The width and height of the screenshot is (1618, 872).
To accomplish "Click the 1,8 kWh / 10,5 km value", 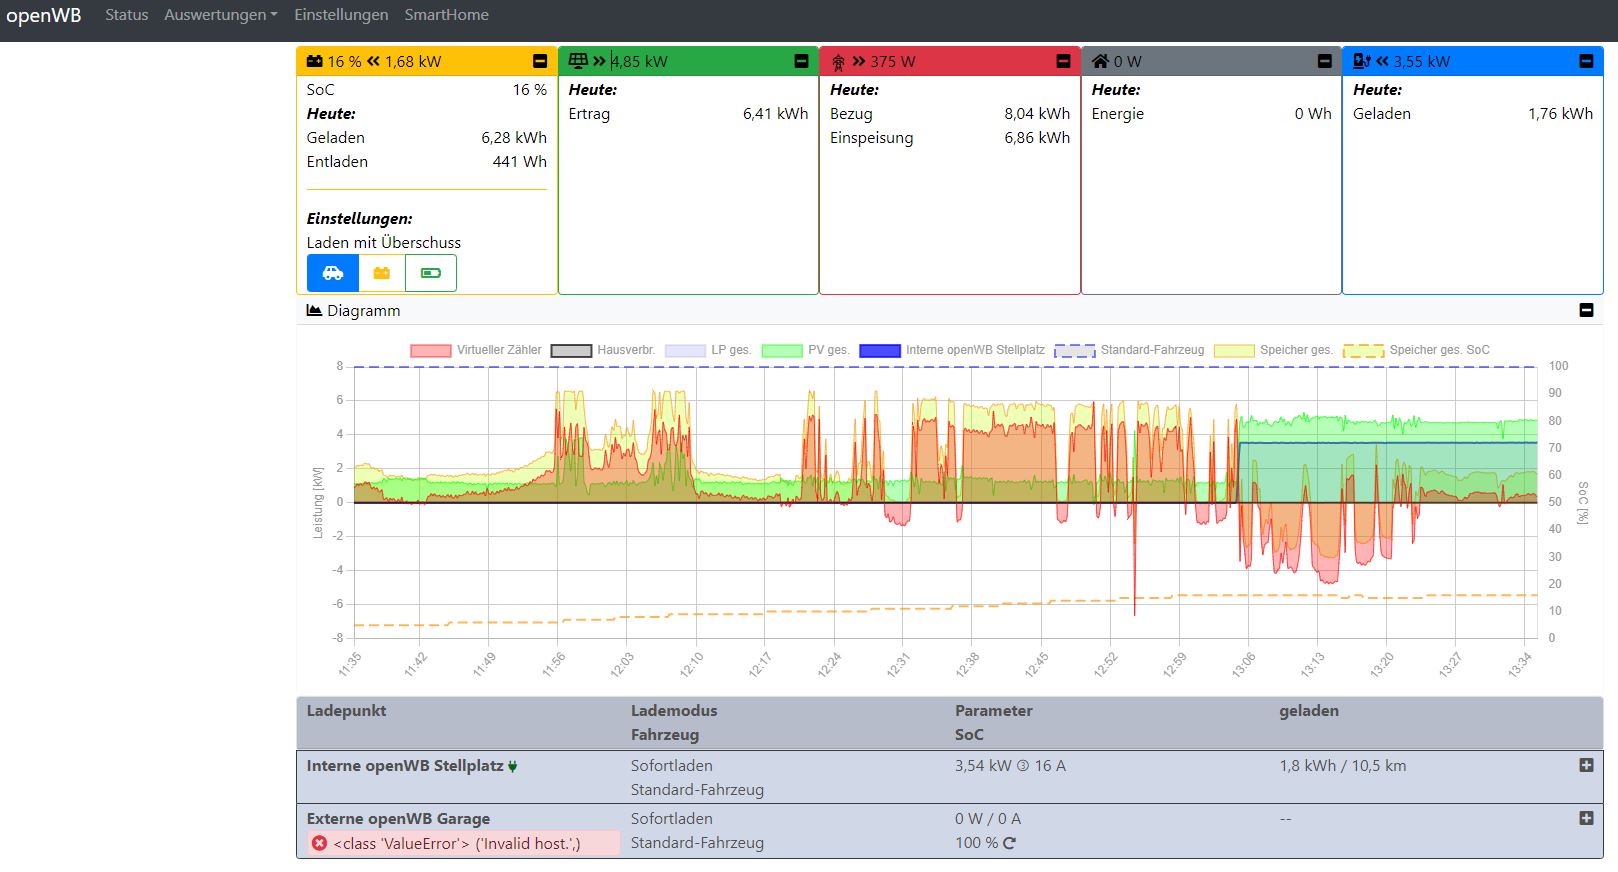I will [1343, 766].
